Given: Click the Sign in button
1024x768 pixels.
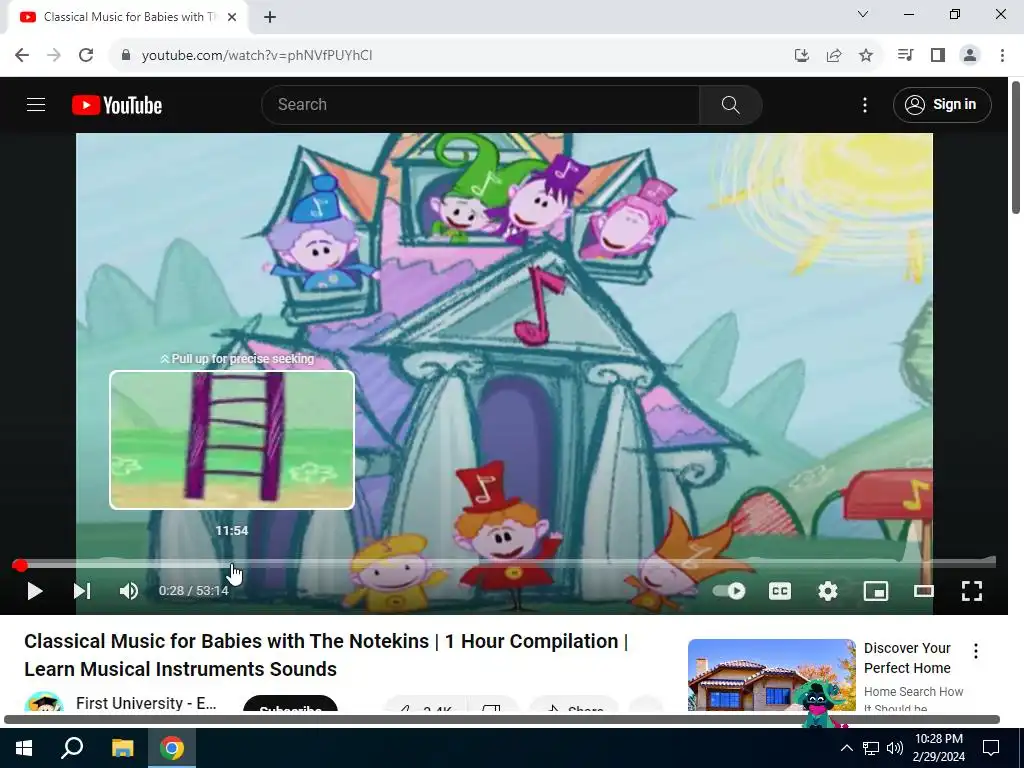Looking at the screenshot, I should pyautogui.click(x=942, y=104).
